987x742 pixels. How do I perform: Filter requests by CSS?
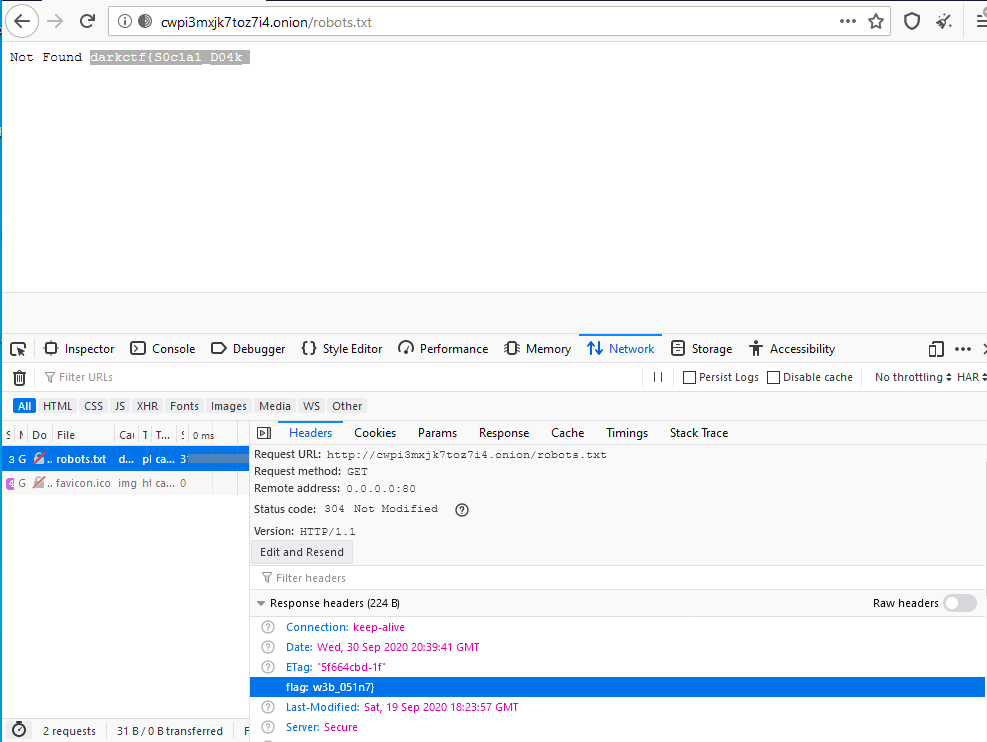click(93, 406)
